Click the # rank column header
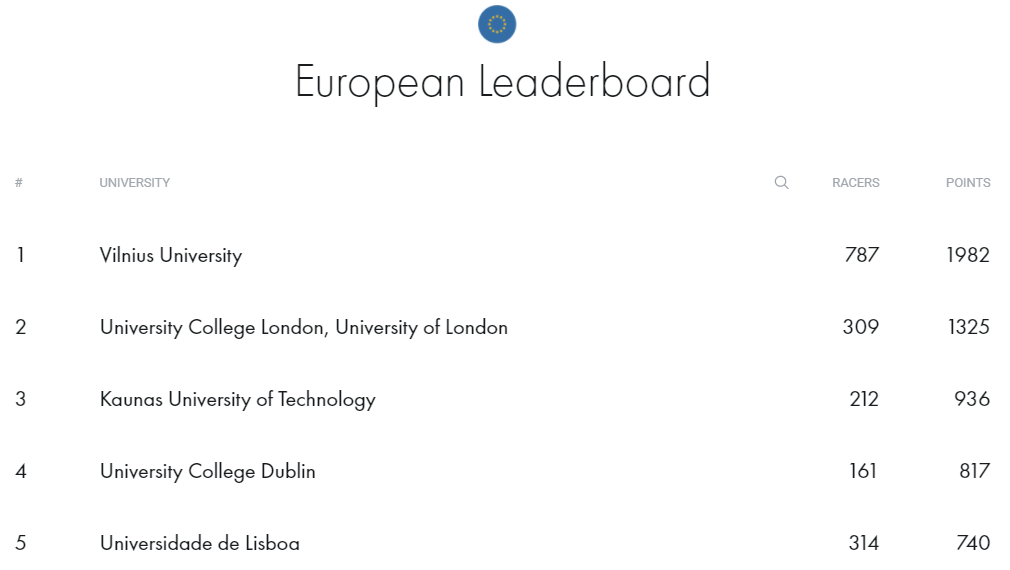 tap(19, 183)
